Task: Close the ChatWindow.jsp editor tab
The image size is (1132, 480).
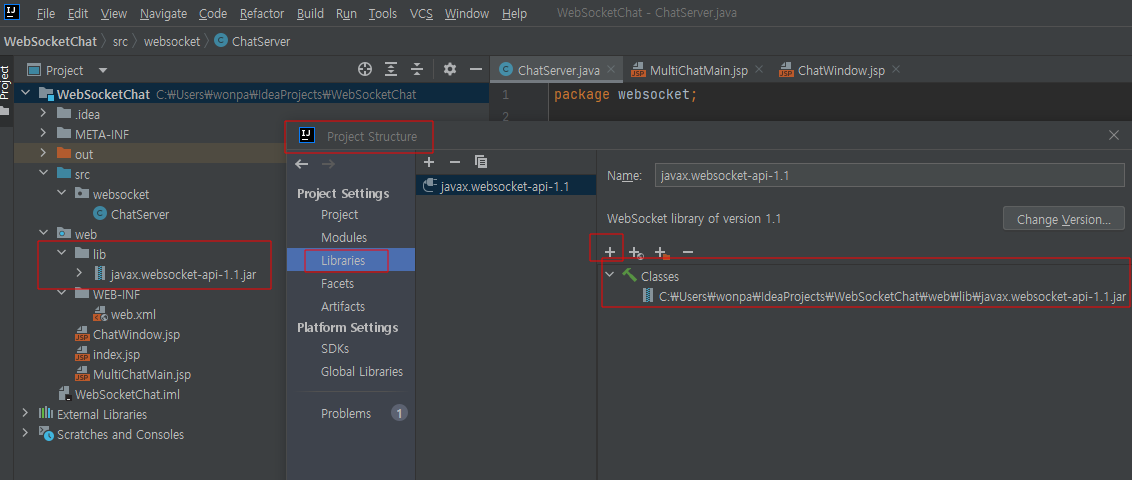Action: coord(896,69)
